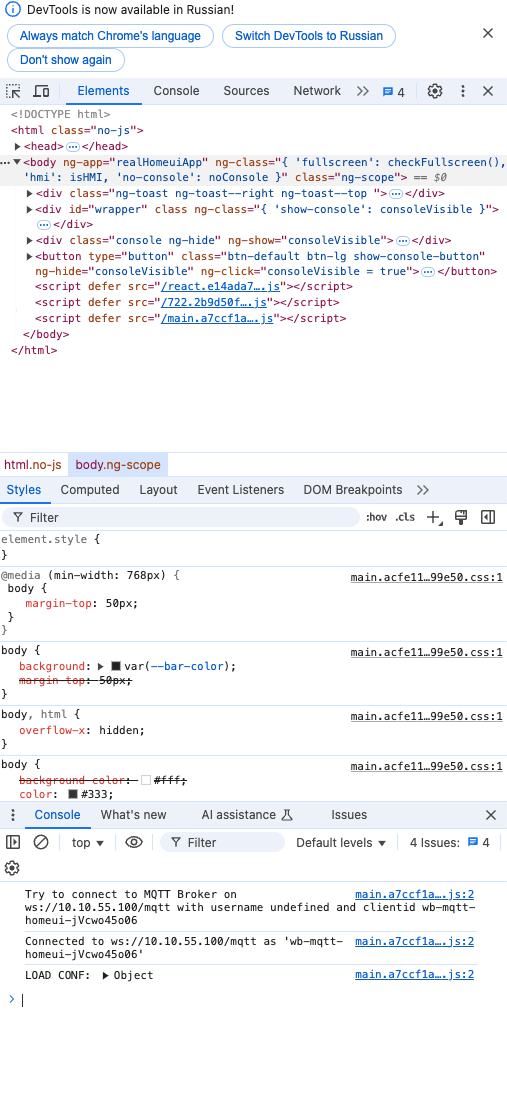Open the 4 issues badge in top toolbar
Viewport: 507px width, 1114px height.
coord(393,92)
